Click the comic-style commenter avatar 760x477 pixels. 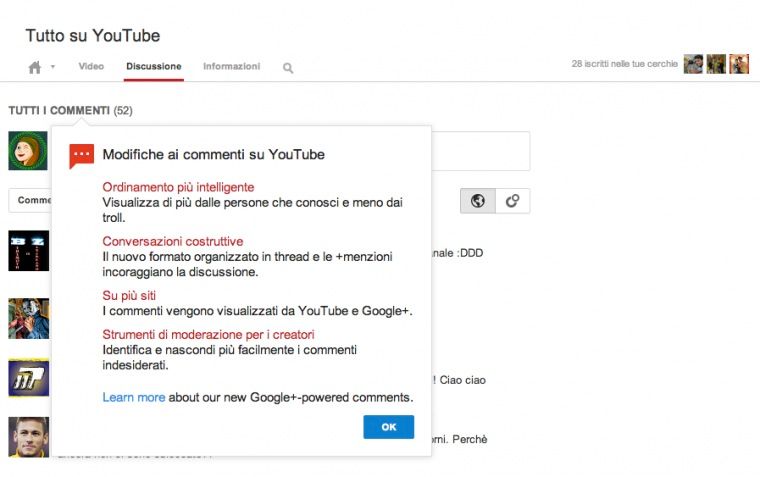coord(29,318)
